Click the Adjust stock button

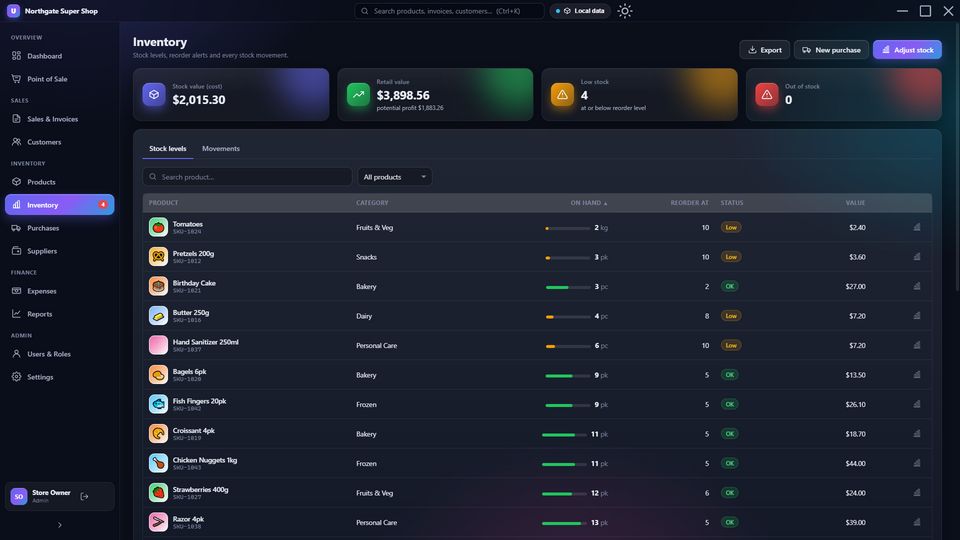click(x=907, y=50)
